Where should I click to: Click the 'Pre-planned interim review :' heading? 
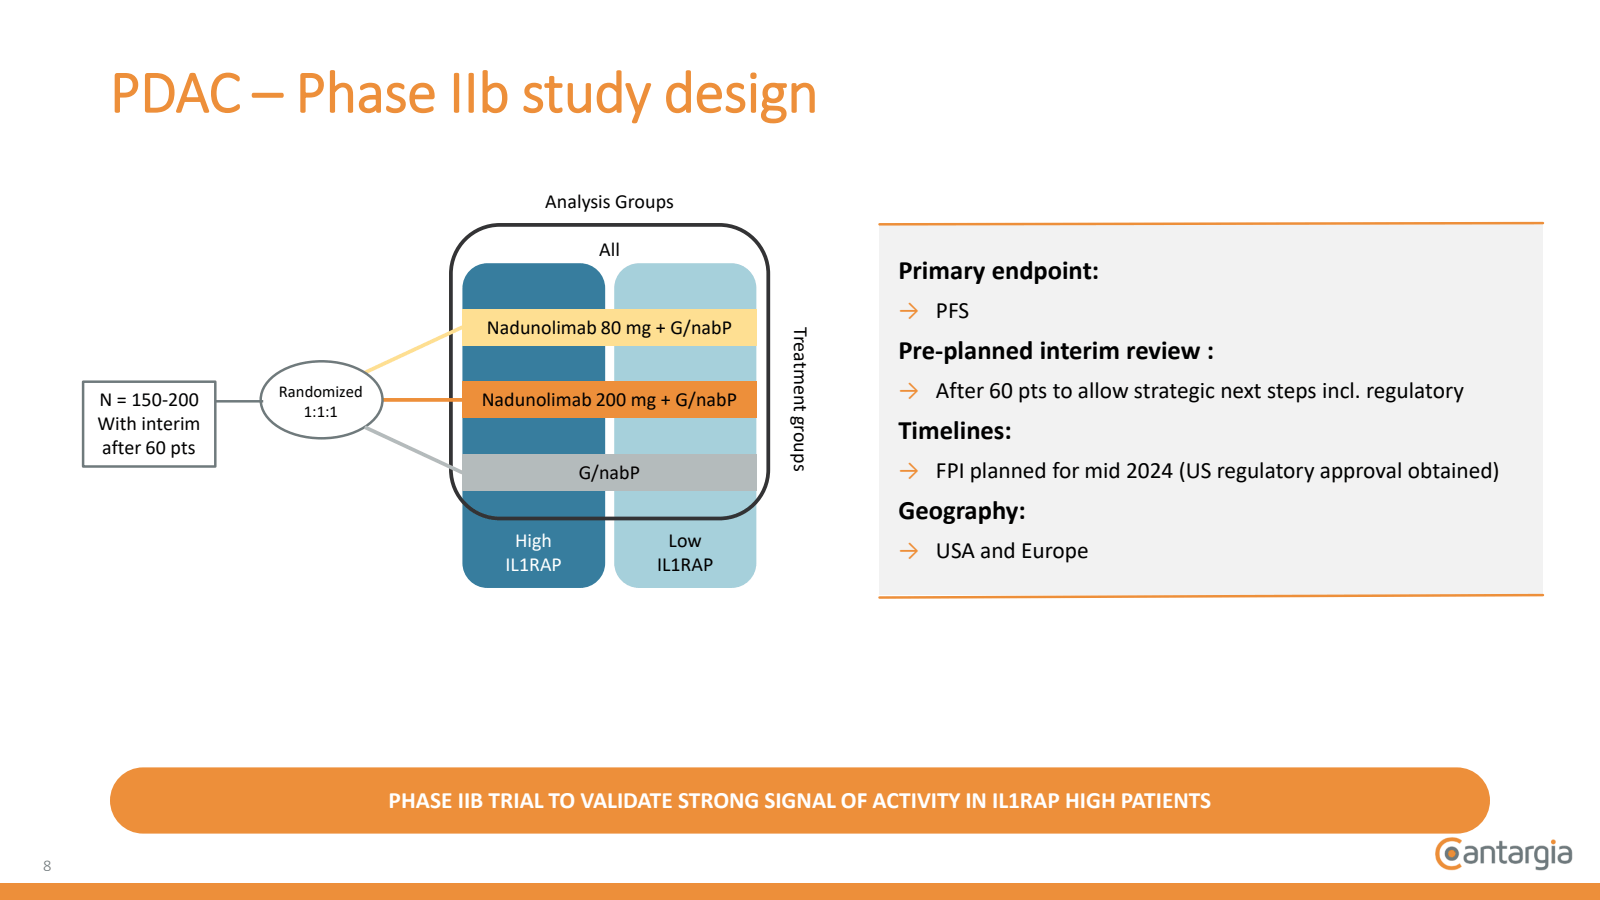[1056, 351]
